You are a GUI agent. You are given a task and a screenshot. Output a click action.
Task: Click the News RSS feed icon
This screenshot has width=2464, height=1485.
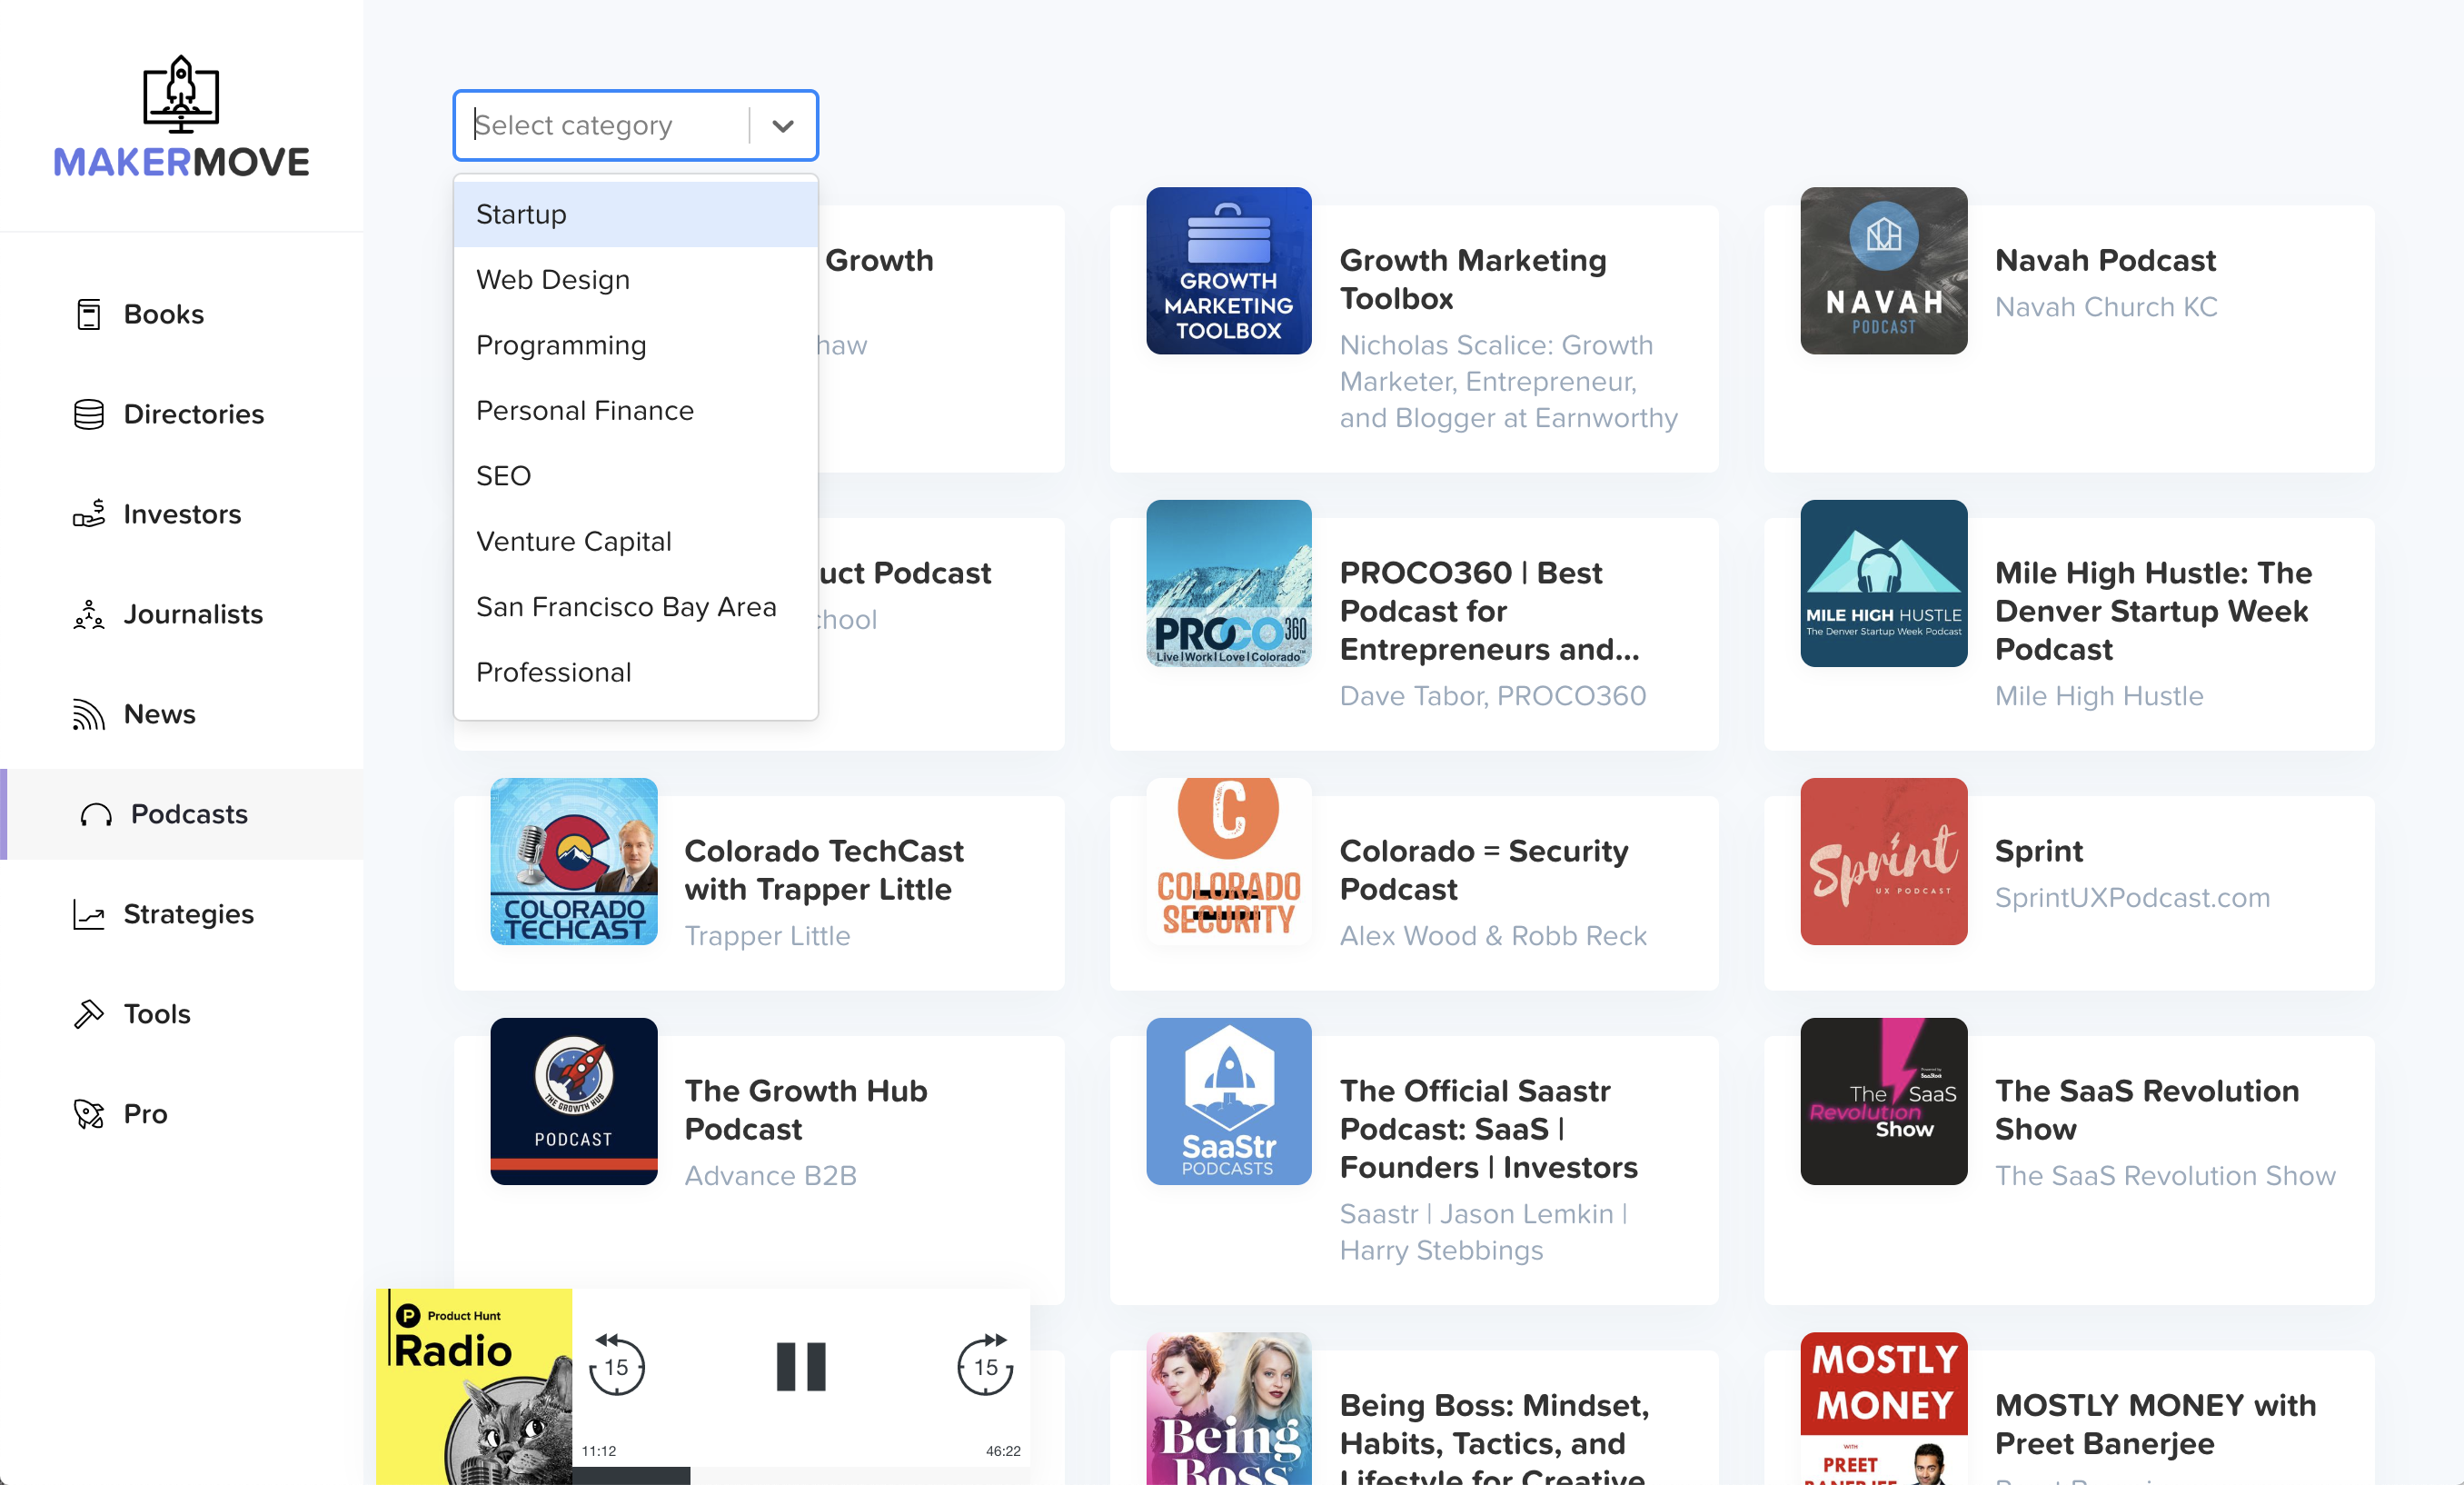click(88, 714)
